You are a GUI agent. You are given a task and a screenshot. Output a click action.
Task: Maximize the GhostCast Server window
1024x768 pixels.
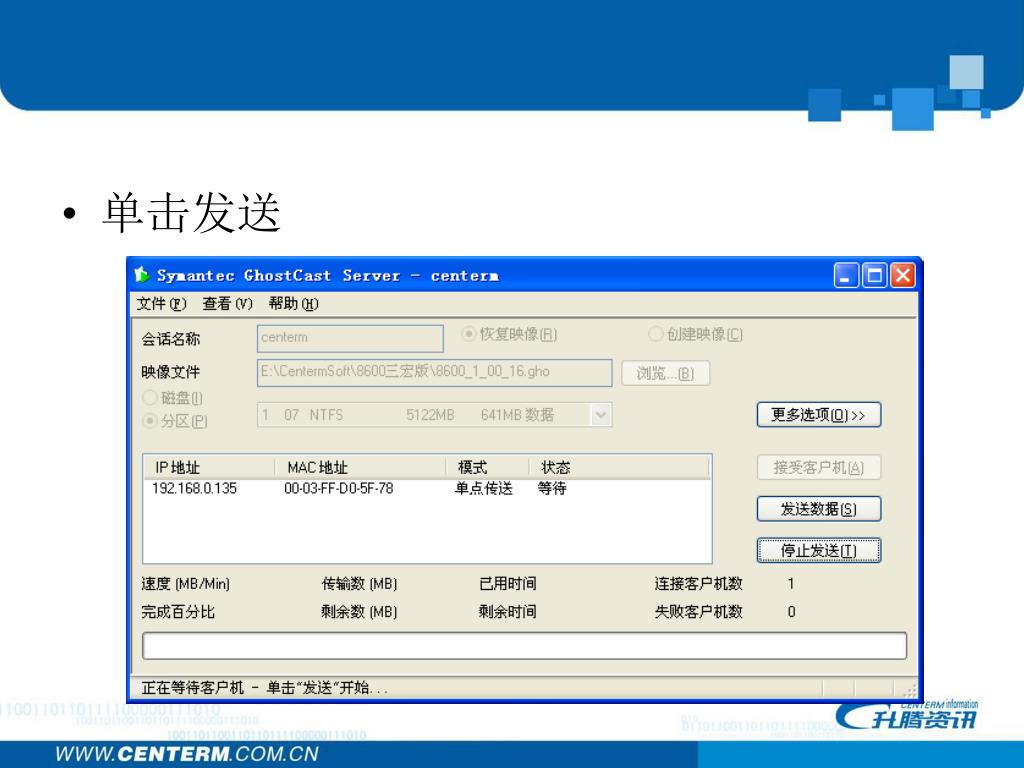(874, 276)
